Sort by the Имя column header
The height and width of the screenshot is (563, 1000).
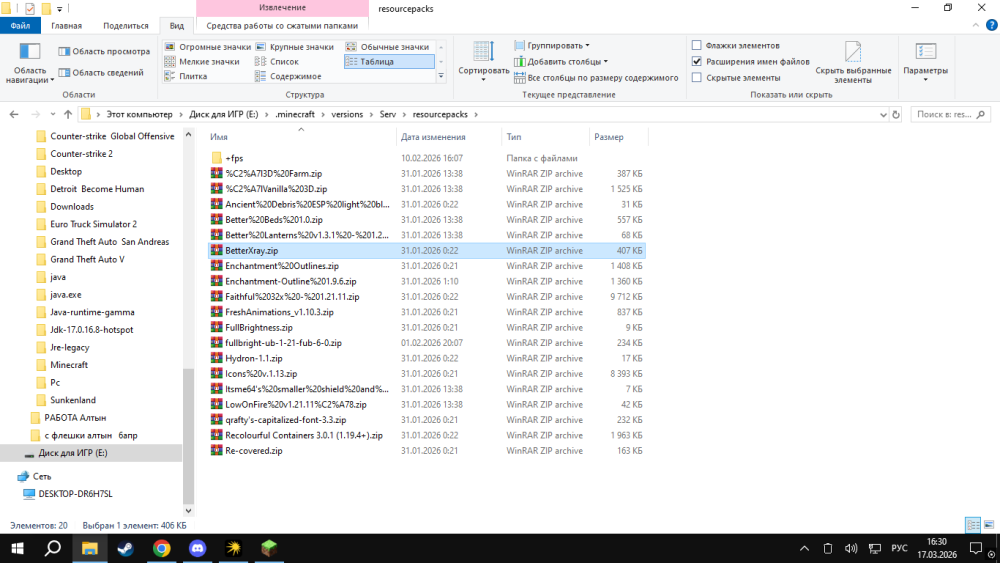click(301, 137)
